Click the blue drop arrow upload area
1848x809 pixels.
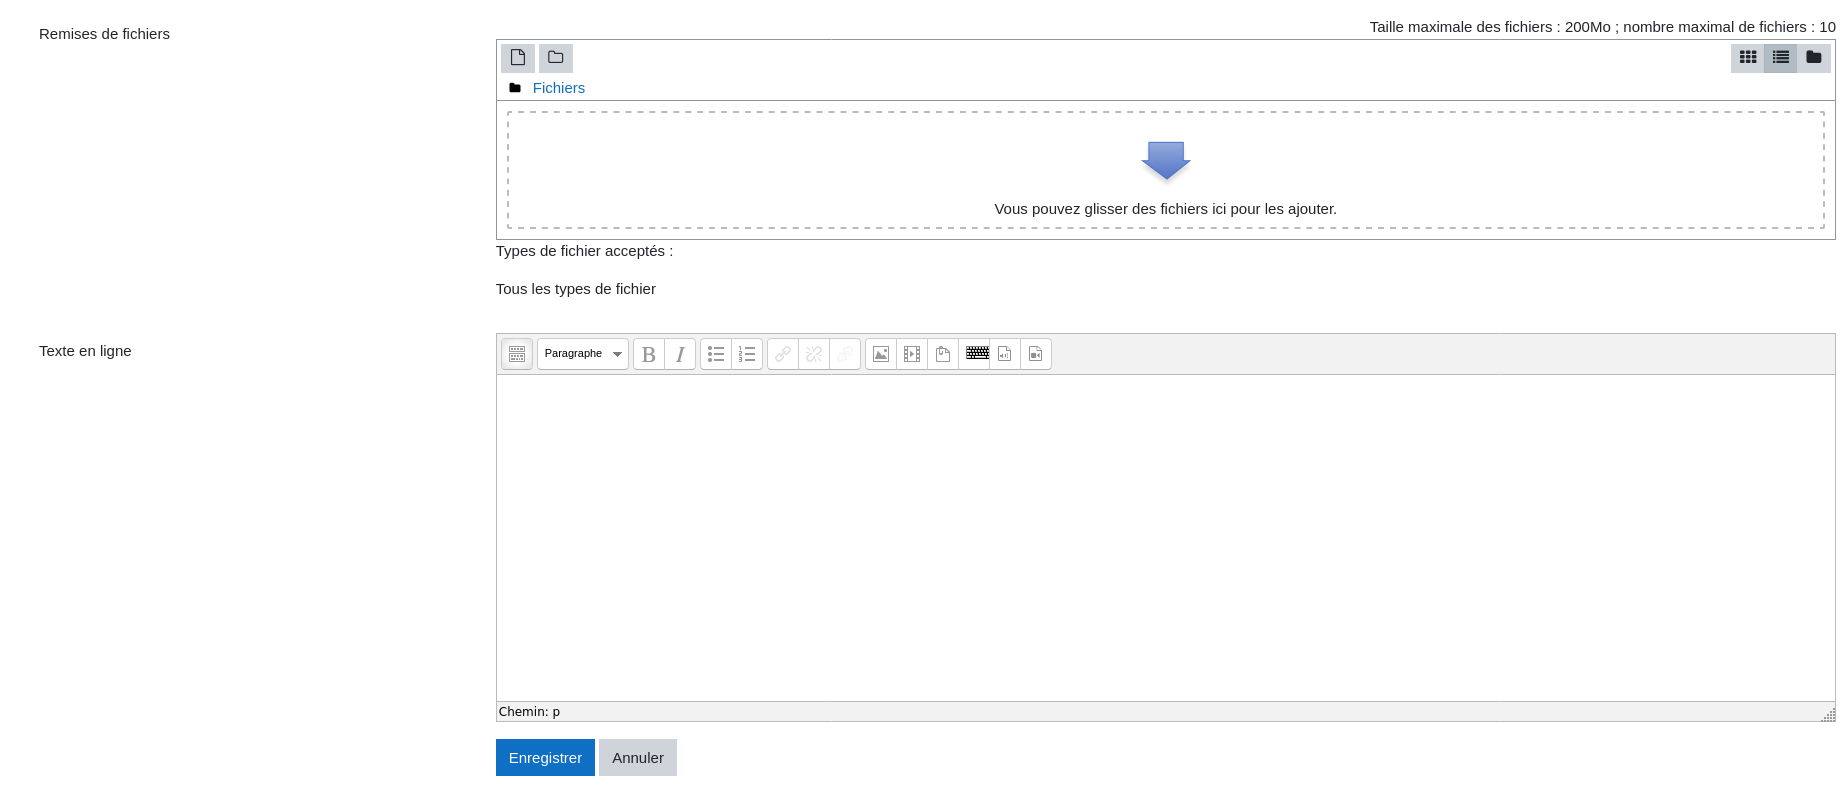coord(1166,160)
